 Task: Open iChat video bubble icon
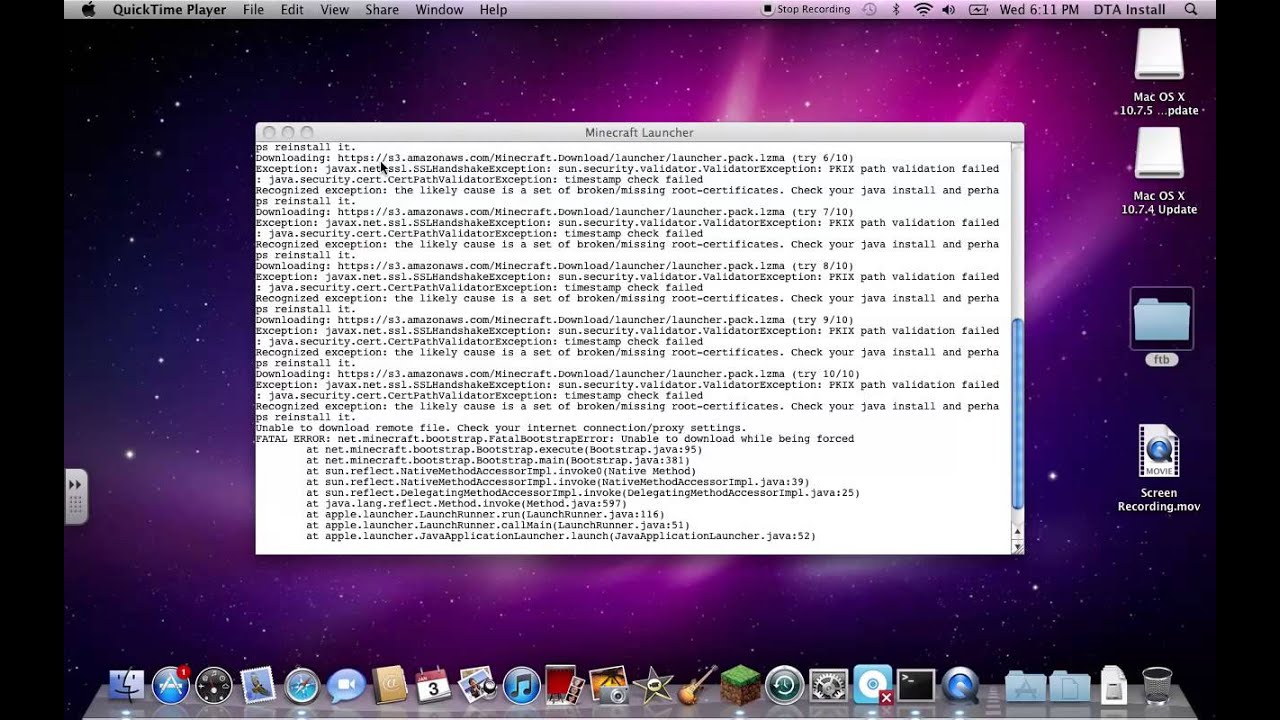point(346,685)
